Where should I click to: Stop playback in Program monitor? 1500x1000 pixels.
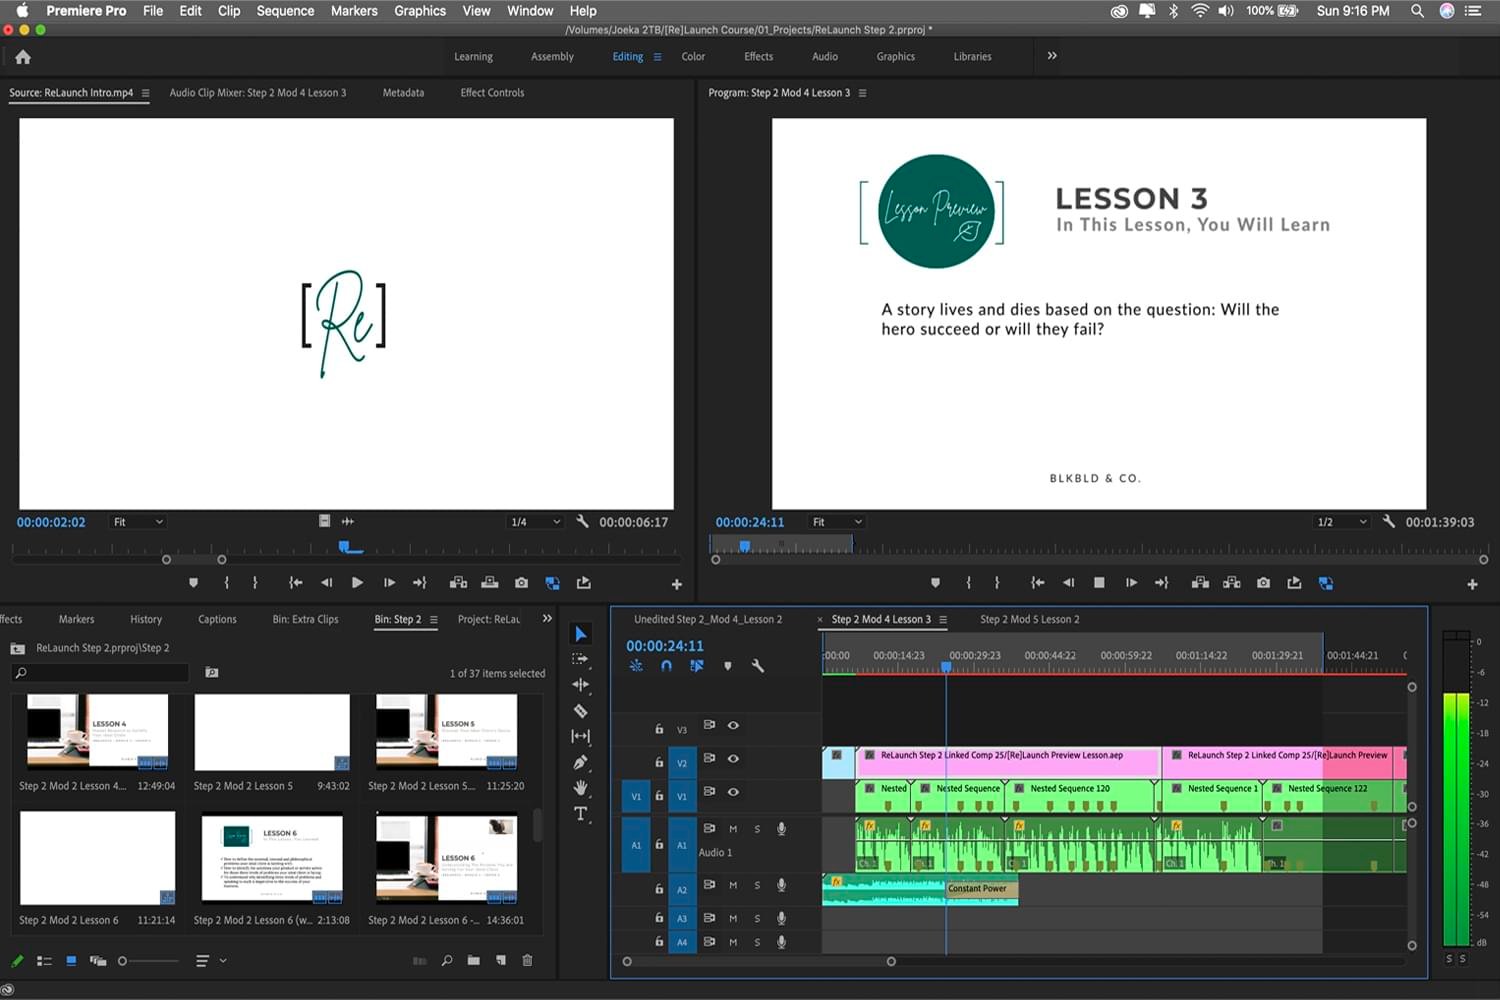tap(1099, 583)
